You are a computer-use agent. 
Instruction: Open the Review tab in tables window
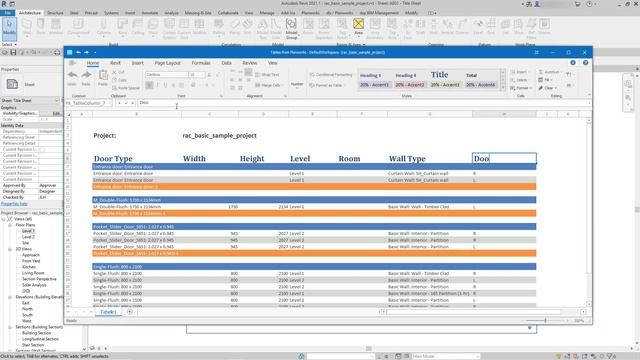click(250, 63)
